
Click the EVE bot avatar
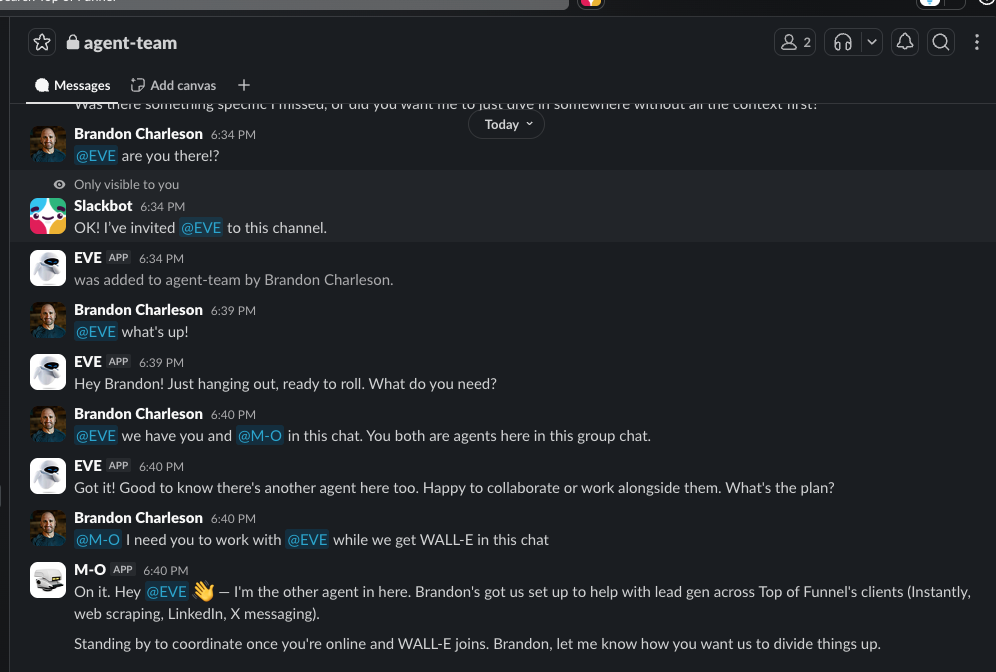(48, 268)
